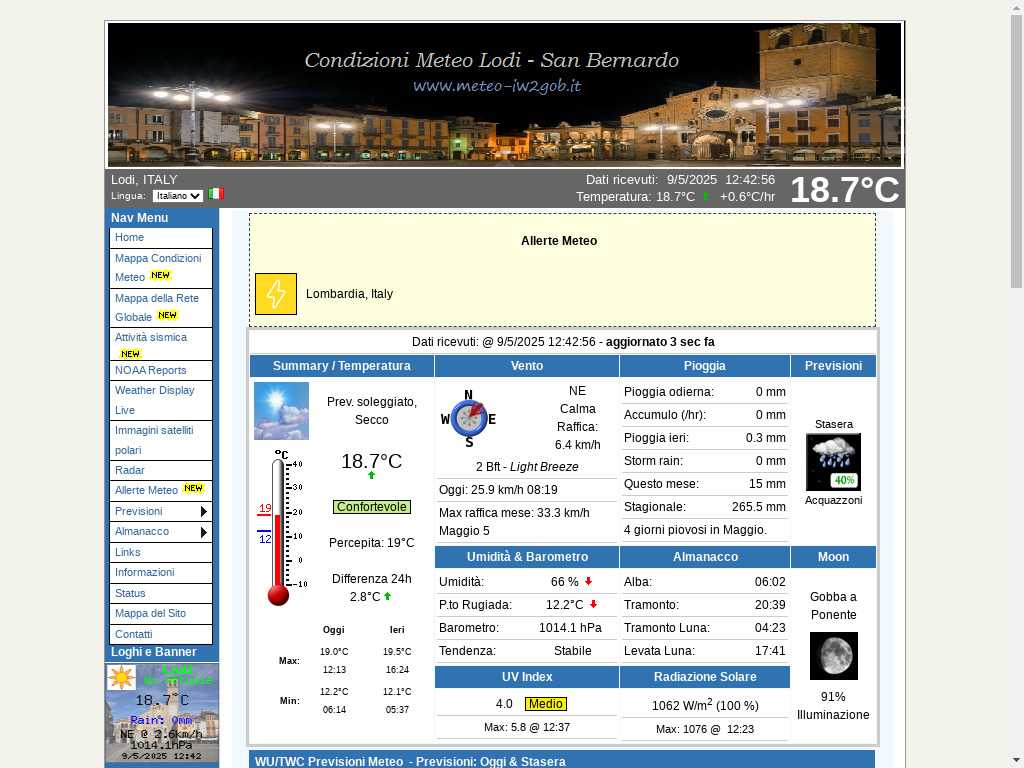Open the Lingua language dropdown
The image size is (1024, 768).
[x=178, y=196]
